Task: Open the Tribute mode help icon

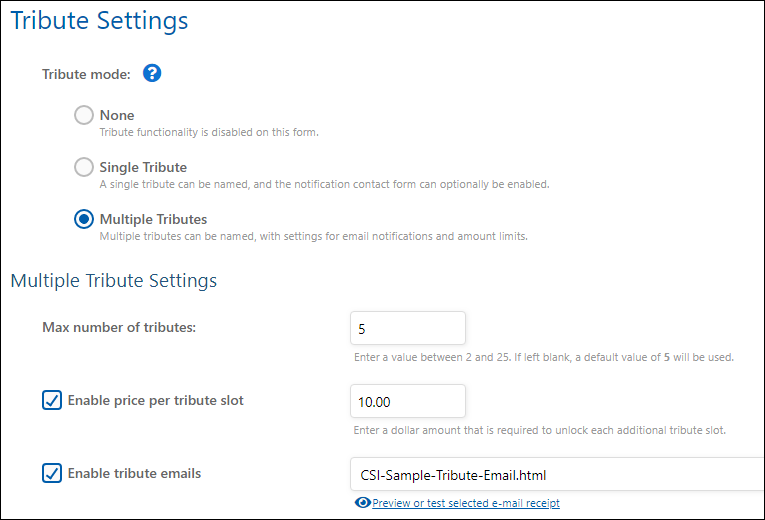Action: (x=152, y=73)
